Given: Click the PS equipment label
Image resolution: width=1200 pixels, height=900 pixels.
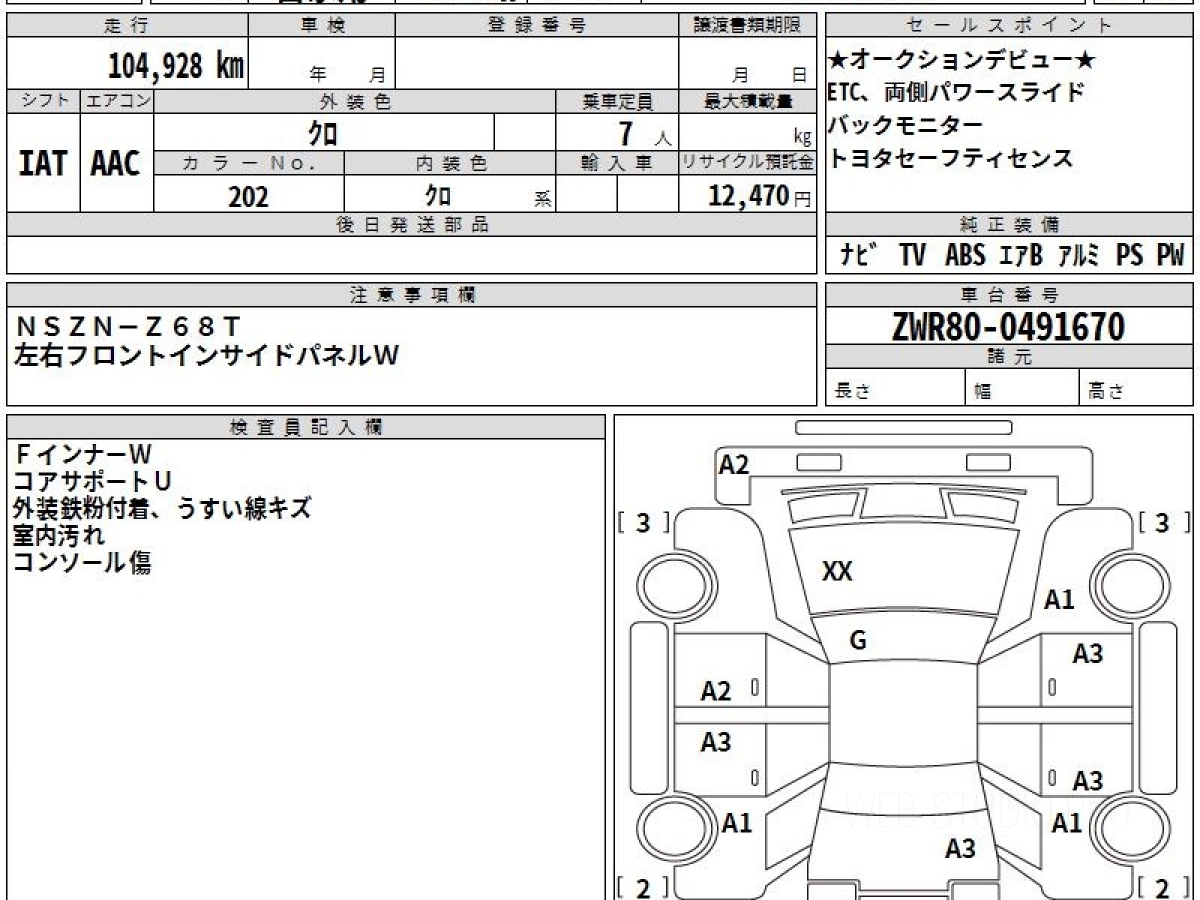Looking at the screenshot, I should (1130, 256).
